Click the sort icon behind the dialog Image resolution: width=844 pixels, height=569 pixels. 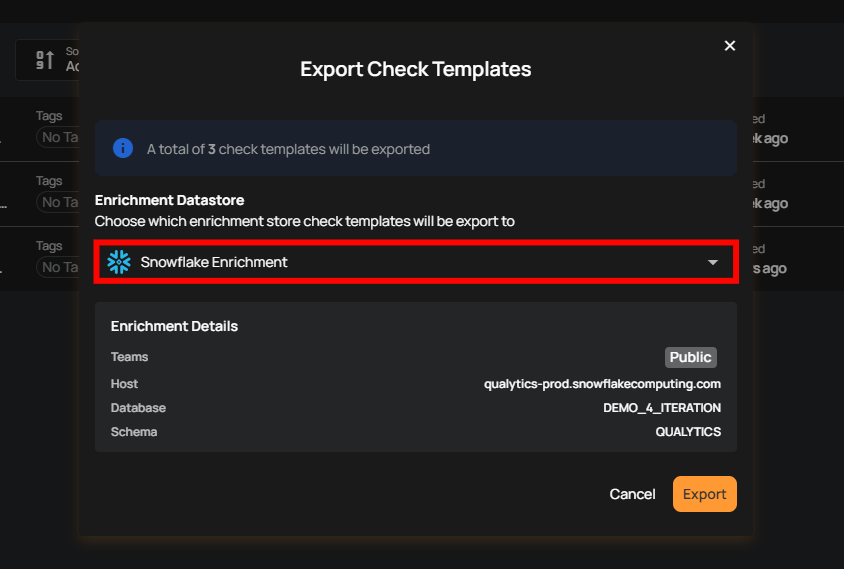point(45,60)
